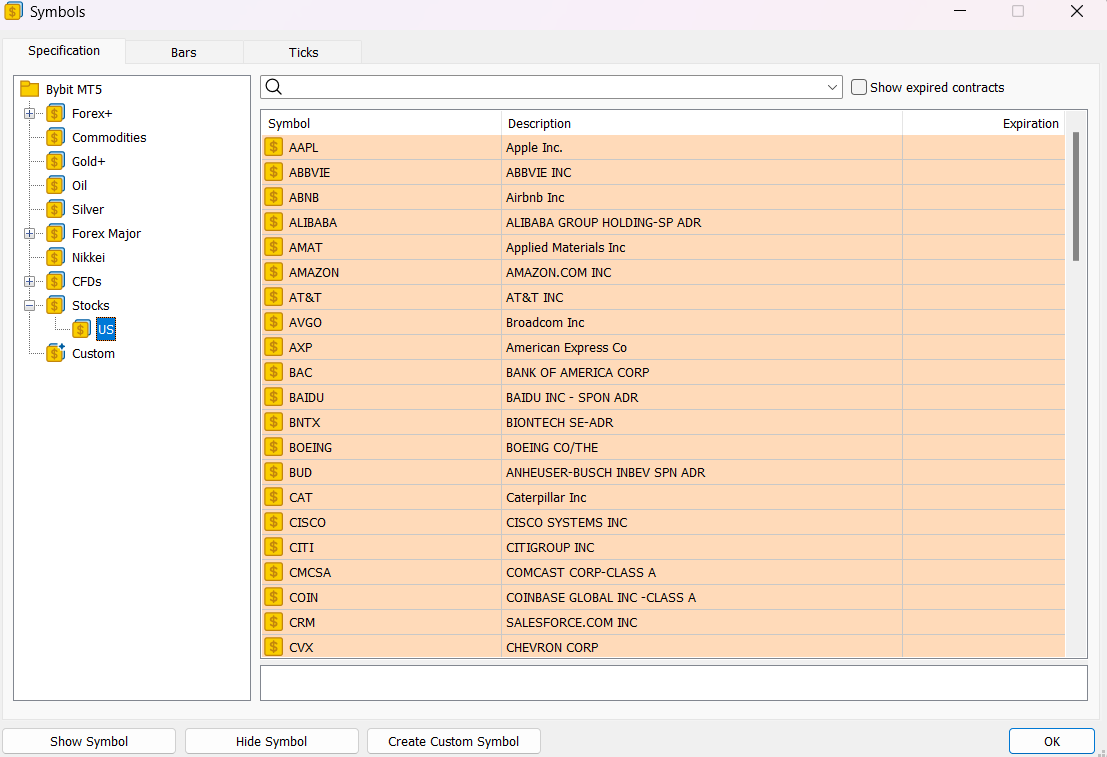1107x757 pixels.
Task: Select the Oil group
Action: [x=79, y=185]
